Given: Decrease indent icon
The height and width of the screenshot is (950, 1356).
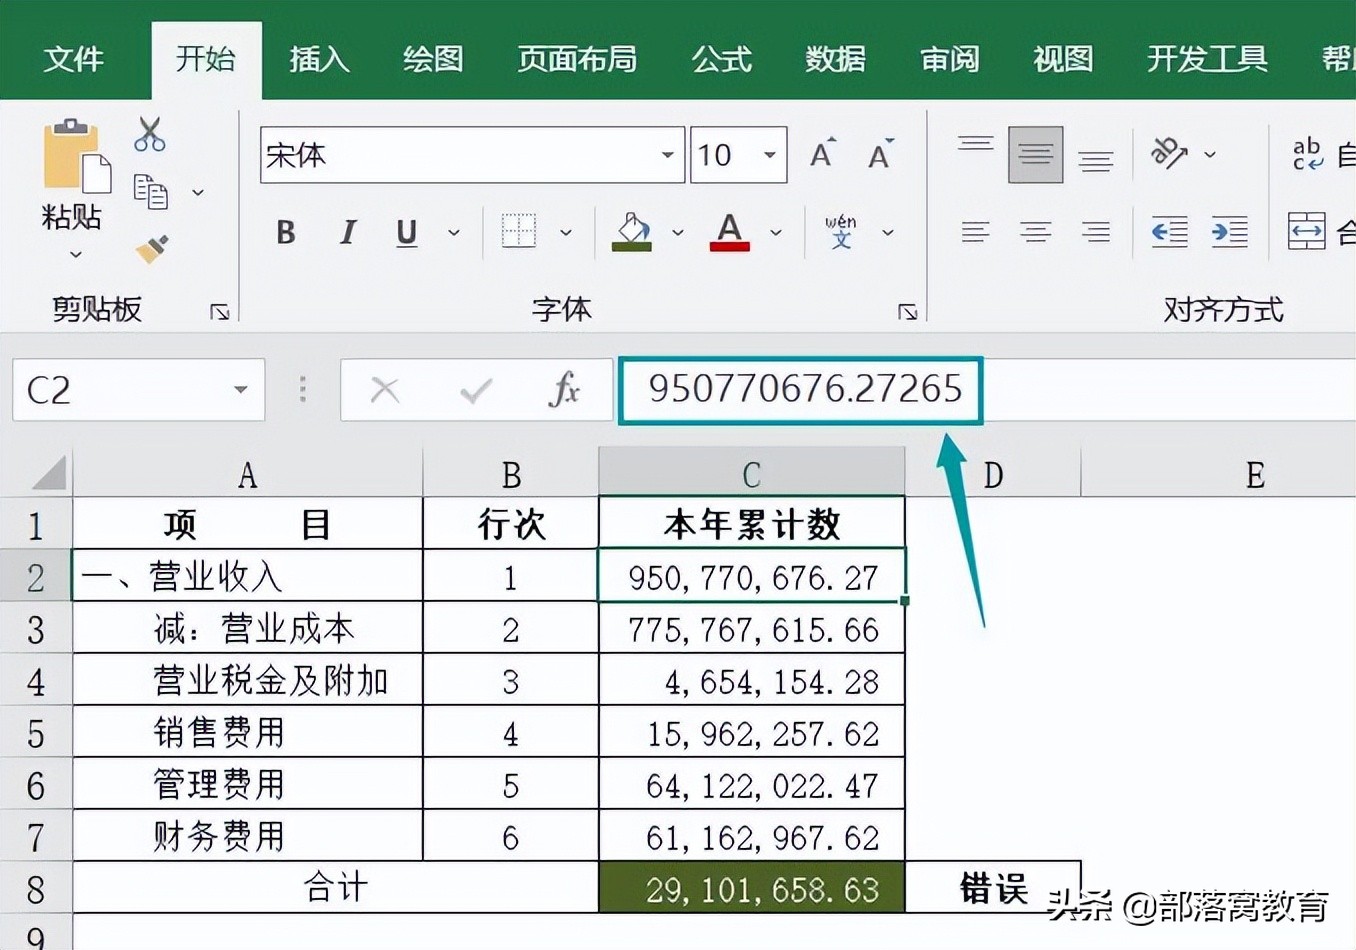Looking at the screenshot, I should tap(1170, 232).
